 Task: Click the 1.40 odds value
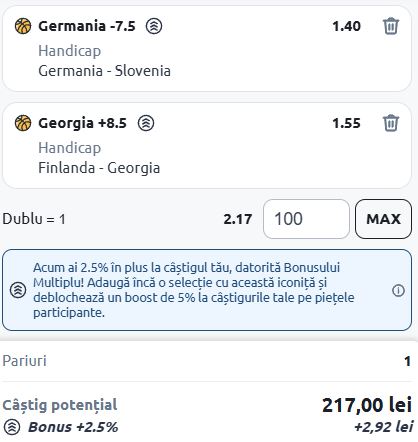346,26
